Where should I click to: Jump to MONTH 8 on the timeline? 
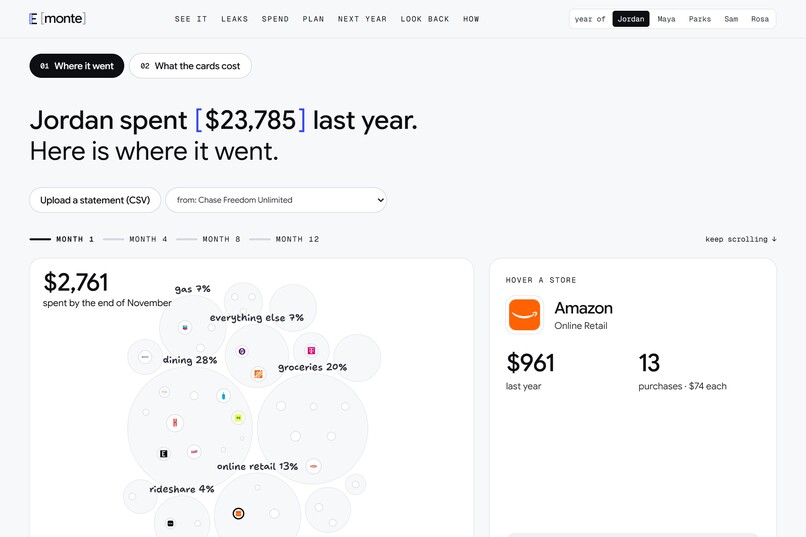pyautogui.click(x=208, y=239)
